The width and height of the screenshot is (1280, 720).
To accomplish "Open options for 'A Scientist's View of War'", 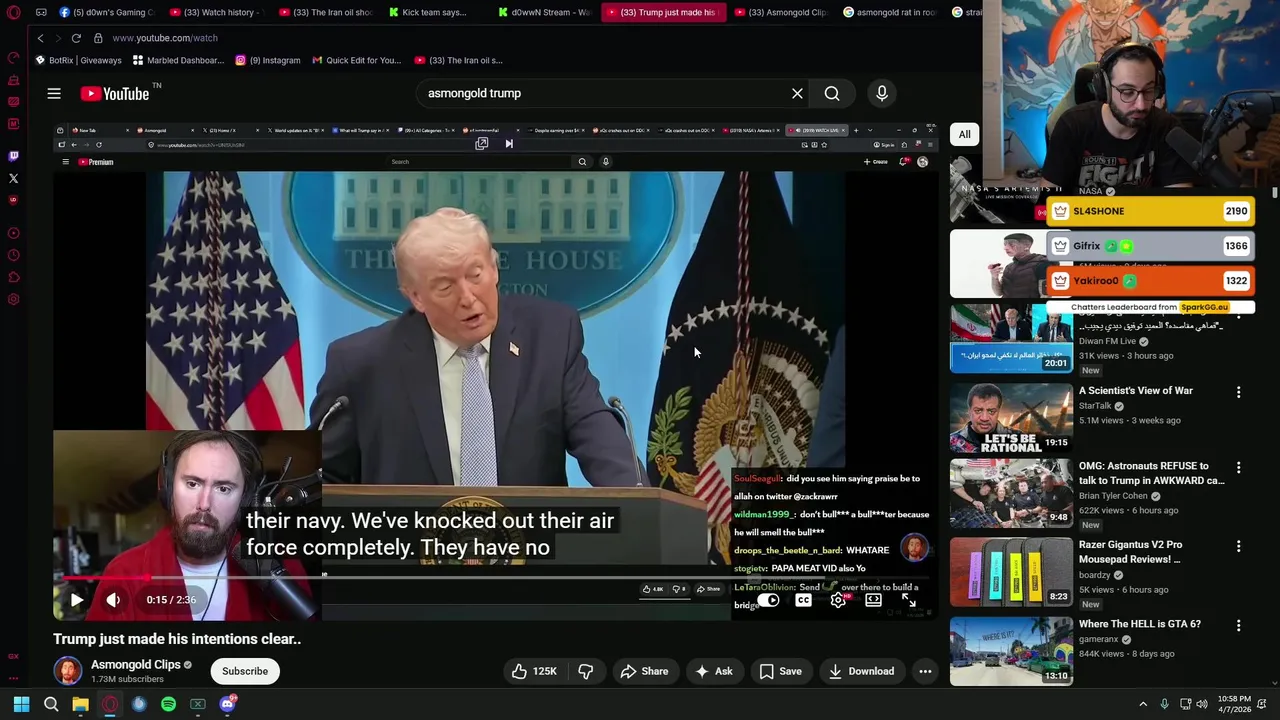I will (1238, 392).
